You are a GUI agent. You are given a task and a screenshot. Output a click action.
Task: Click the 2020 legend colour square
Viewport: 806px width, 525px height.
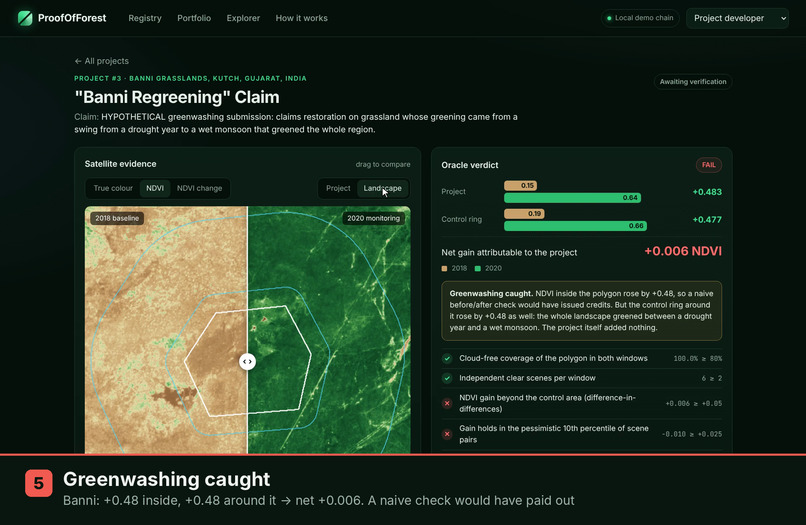click(478, 268)
